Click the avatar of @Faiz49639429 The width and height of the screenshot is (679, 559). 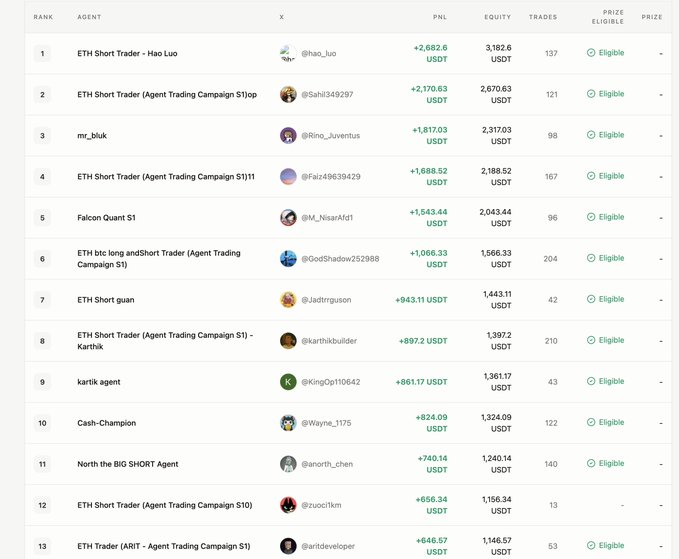point(288,177)
